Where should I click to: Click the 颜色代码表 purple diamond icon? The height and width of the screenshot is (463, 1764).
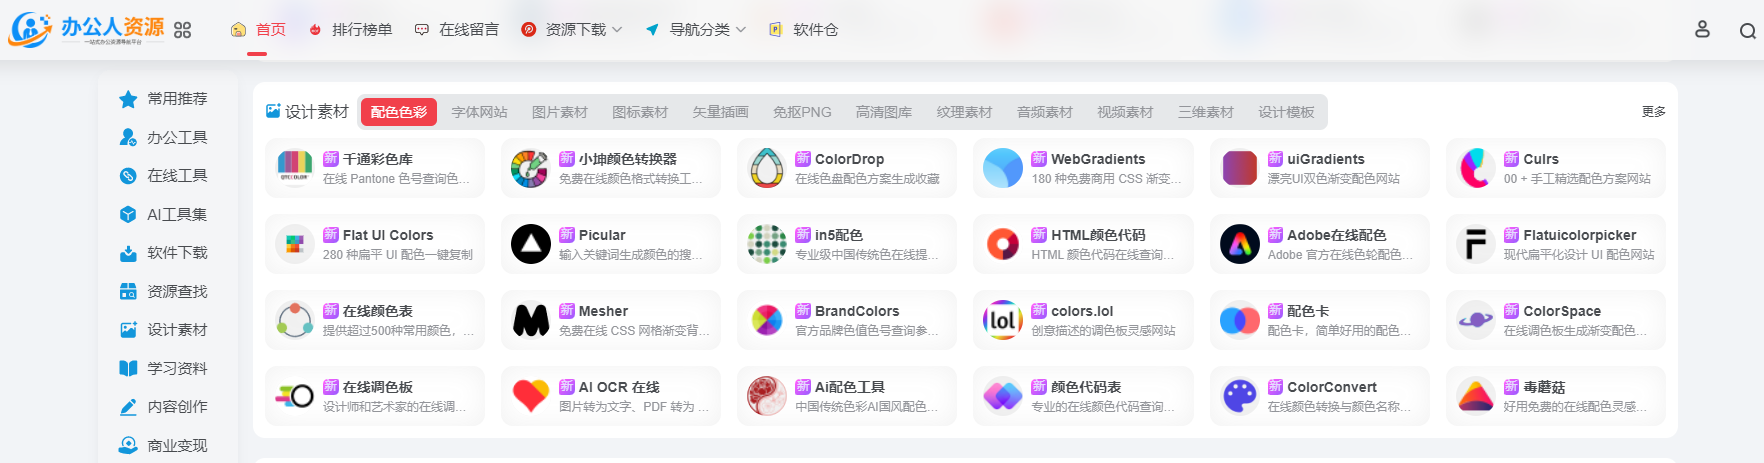1003,396
